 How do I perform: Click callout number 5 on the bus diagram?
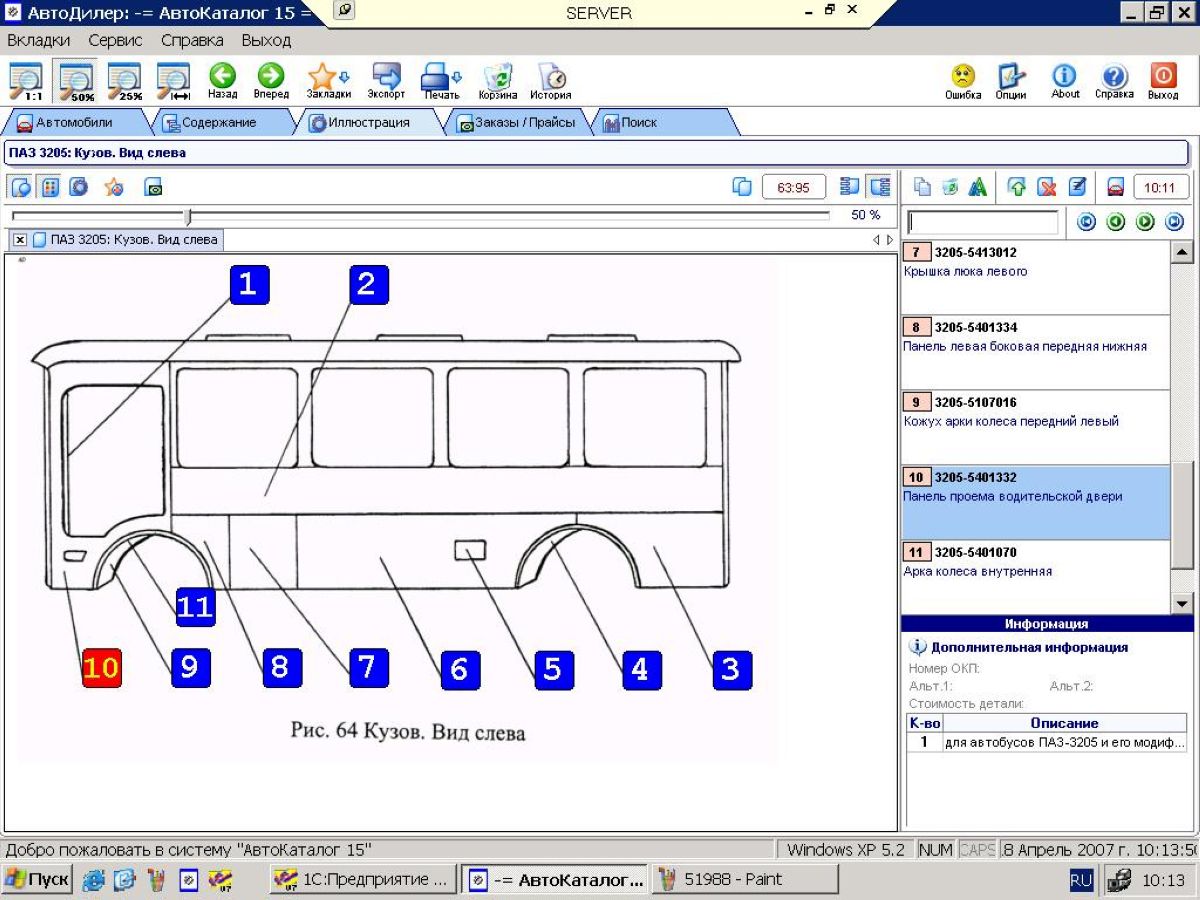pos(553,669)
